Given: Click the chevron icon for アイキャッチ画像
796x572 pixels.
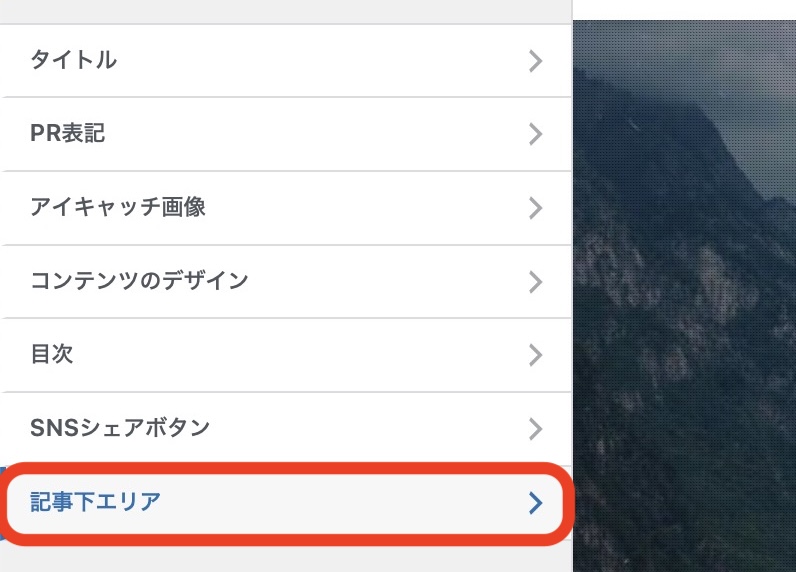Looking at the screenshot, I should pyautogui.click(x=536, y=208).
